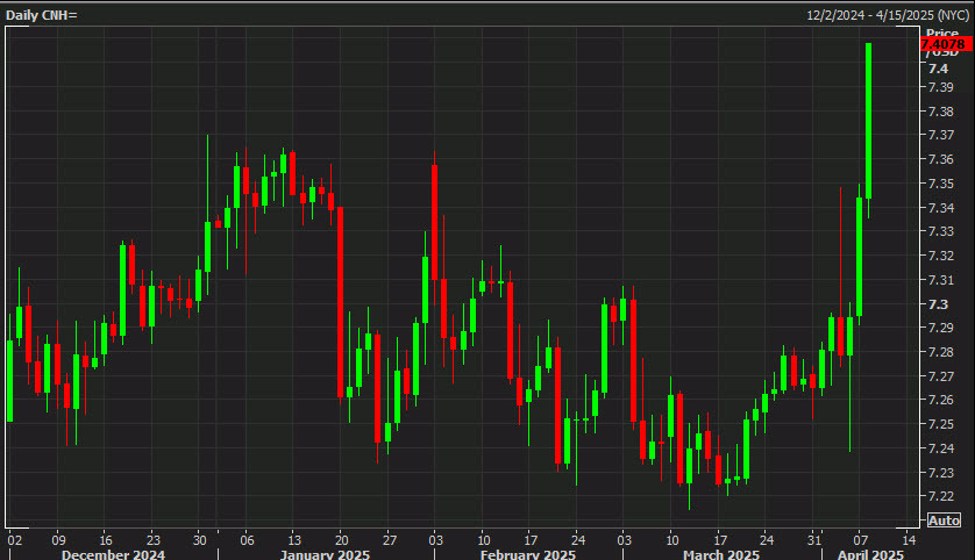Click the 23 date tick in December
The height and width of the screenshot is (560, 975).
tap(153, 540)
